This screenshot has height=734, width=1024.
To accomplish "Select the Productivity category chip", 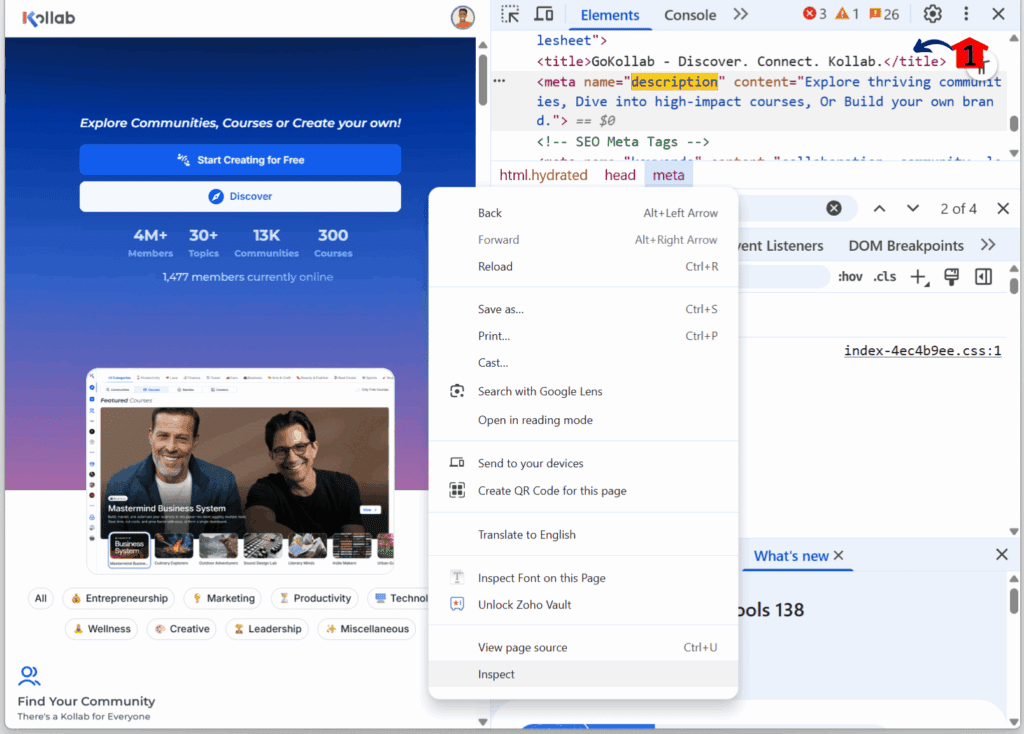I will pos(315,598).
